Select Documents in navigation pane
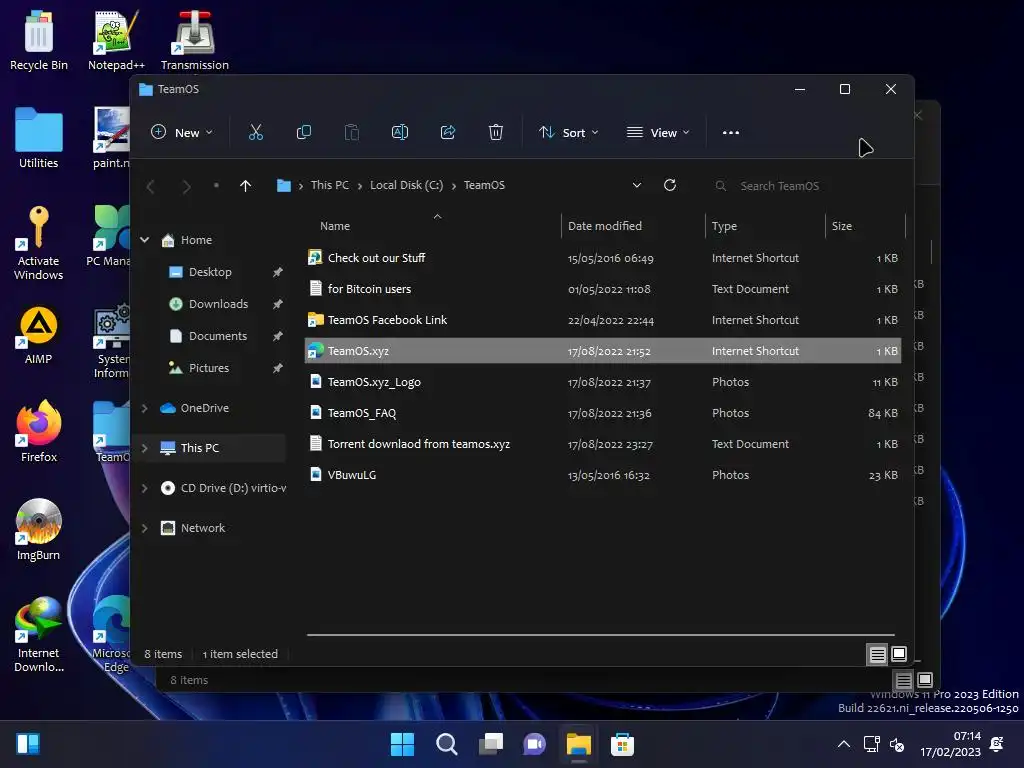 tap(217, 336)
